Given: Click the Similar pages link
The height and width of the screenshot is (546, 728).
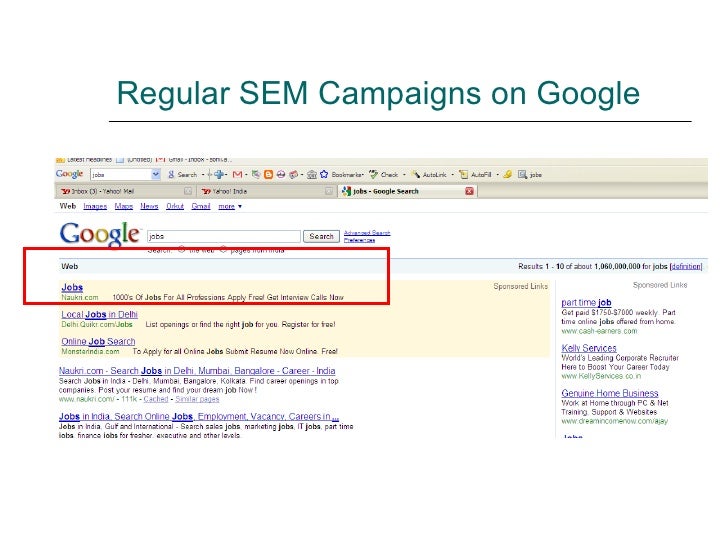Looking at the screenshot, I should click(x=197, y=399).
